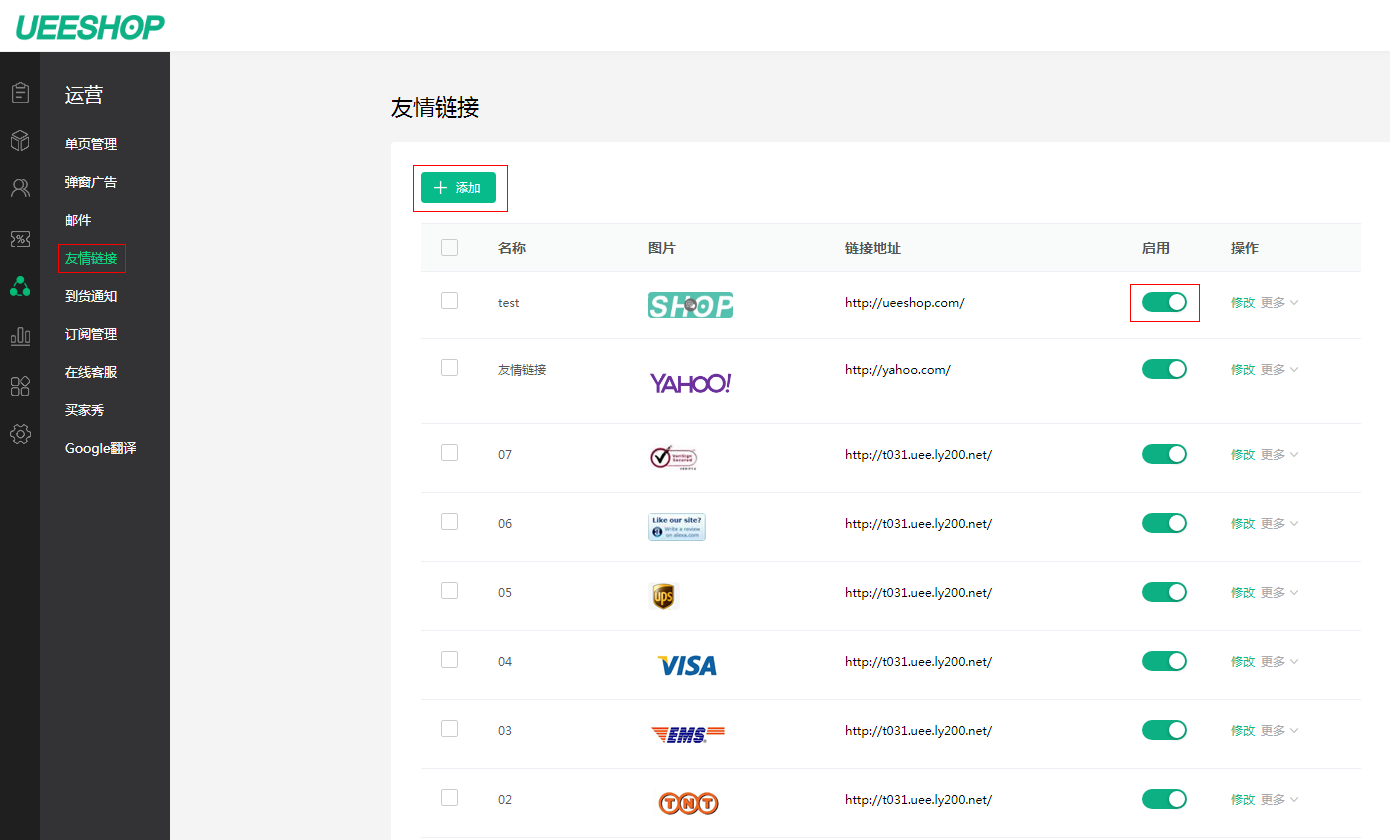Click the Yahoo logo thumbnail
1390x840 pixels.
690,383
